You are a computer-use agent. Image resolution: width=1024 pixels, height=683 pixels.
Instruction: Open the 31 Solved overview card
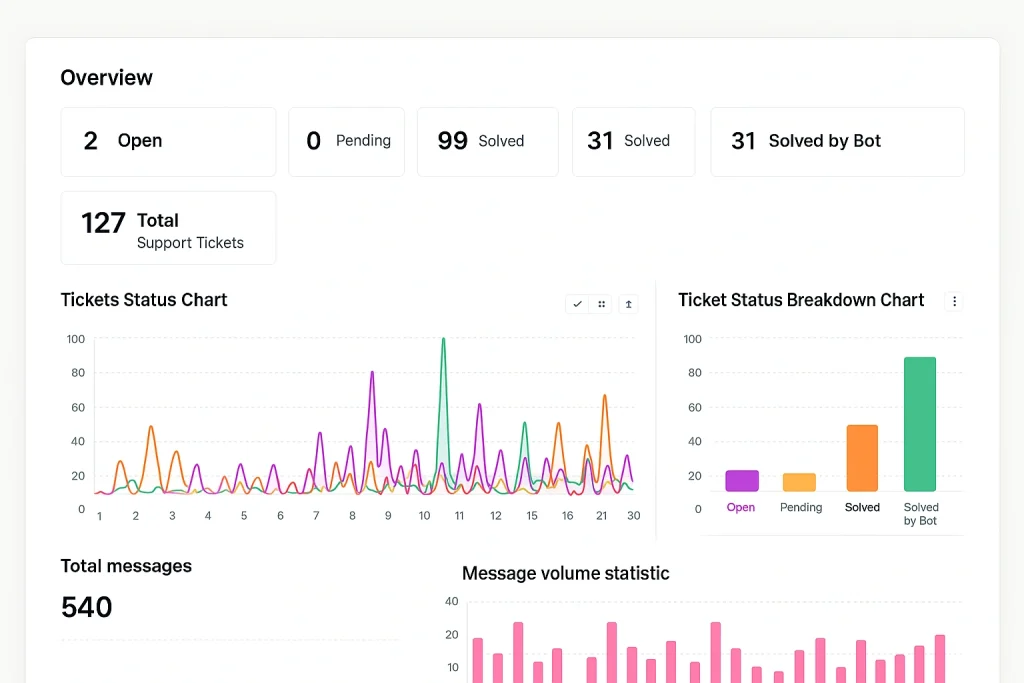tap(633, 142)
